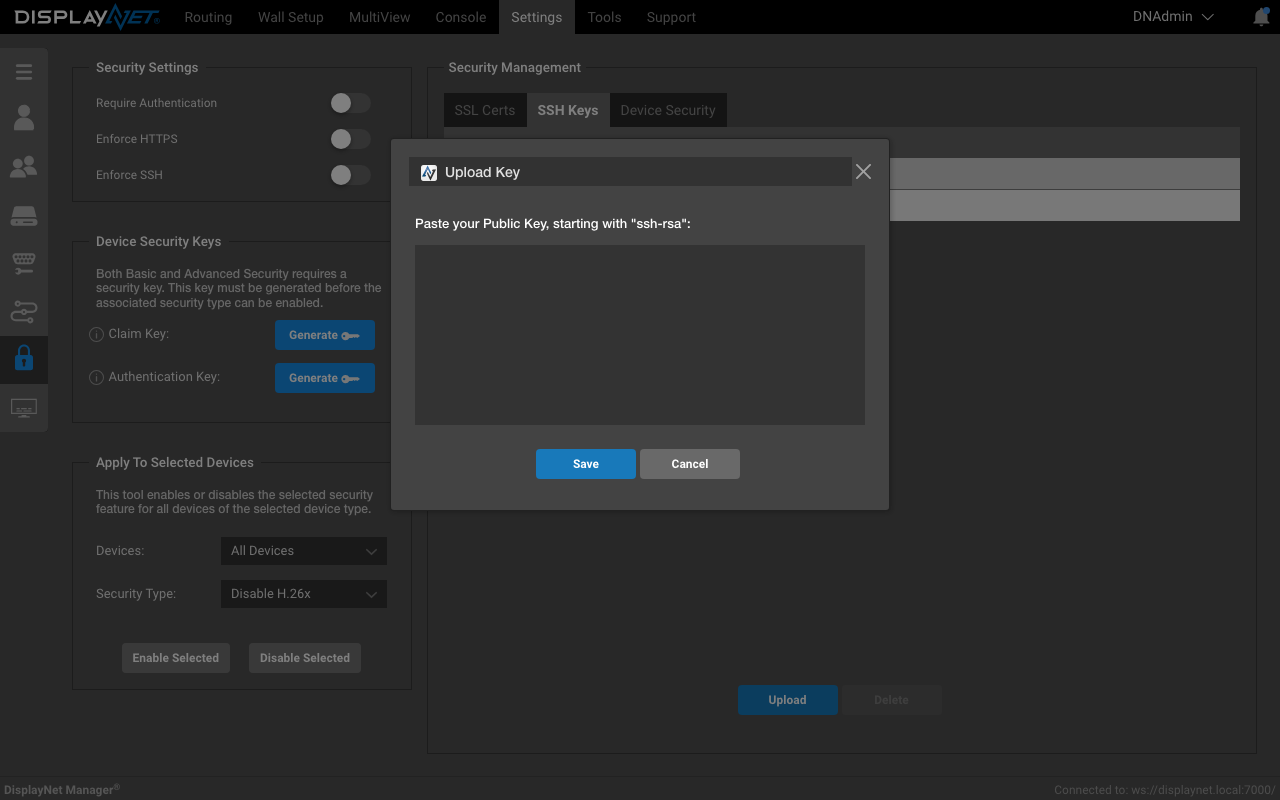Viewport: 1280px width, 800px height.
Task: Click the Upload Key dialog logo icon
Action: (429, 172)
